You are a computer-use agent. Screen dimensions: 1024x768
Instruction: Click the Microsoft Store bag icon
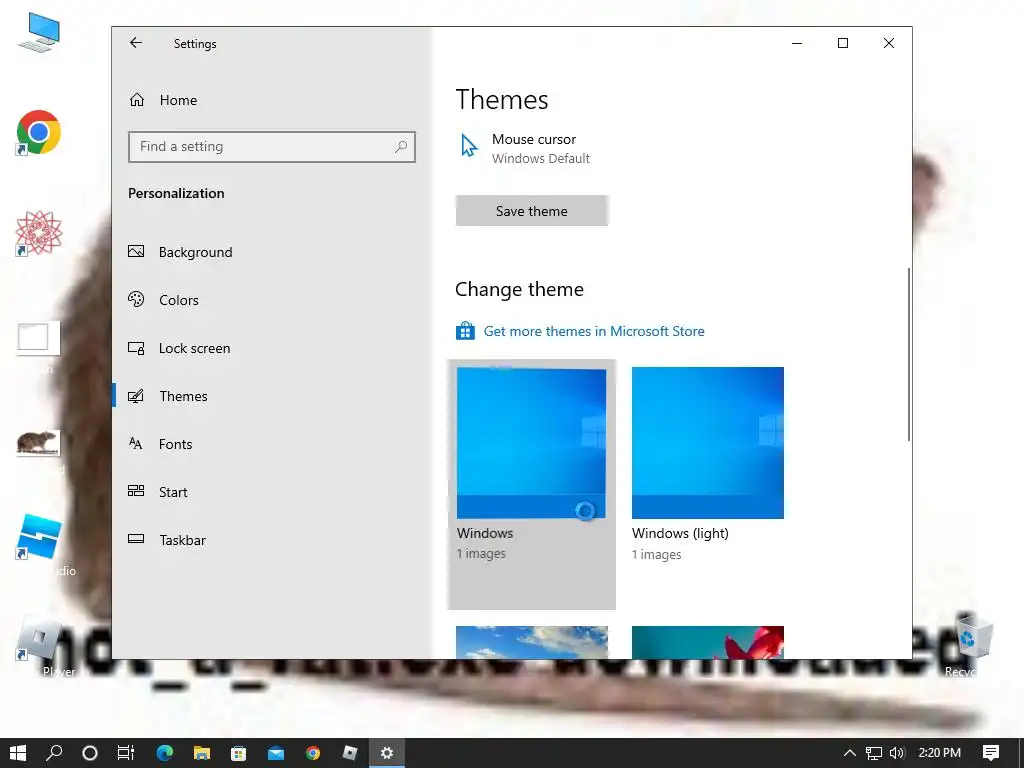pyautogui.click(x=465, y=331)
